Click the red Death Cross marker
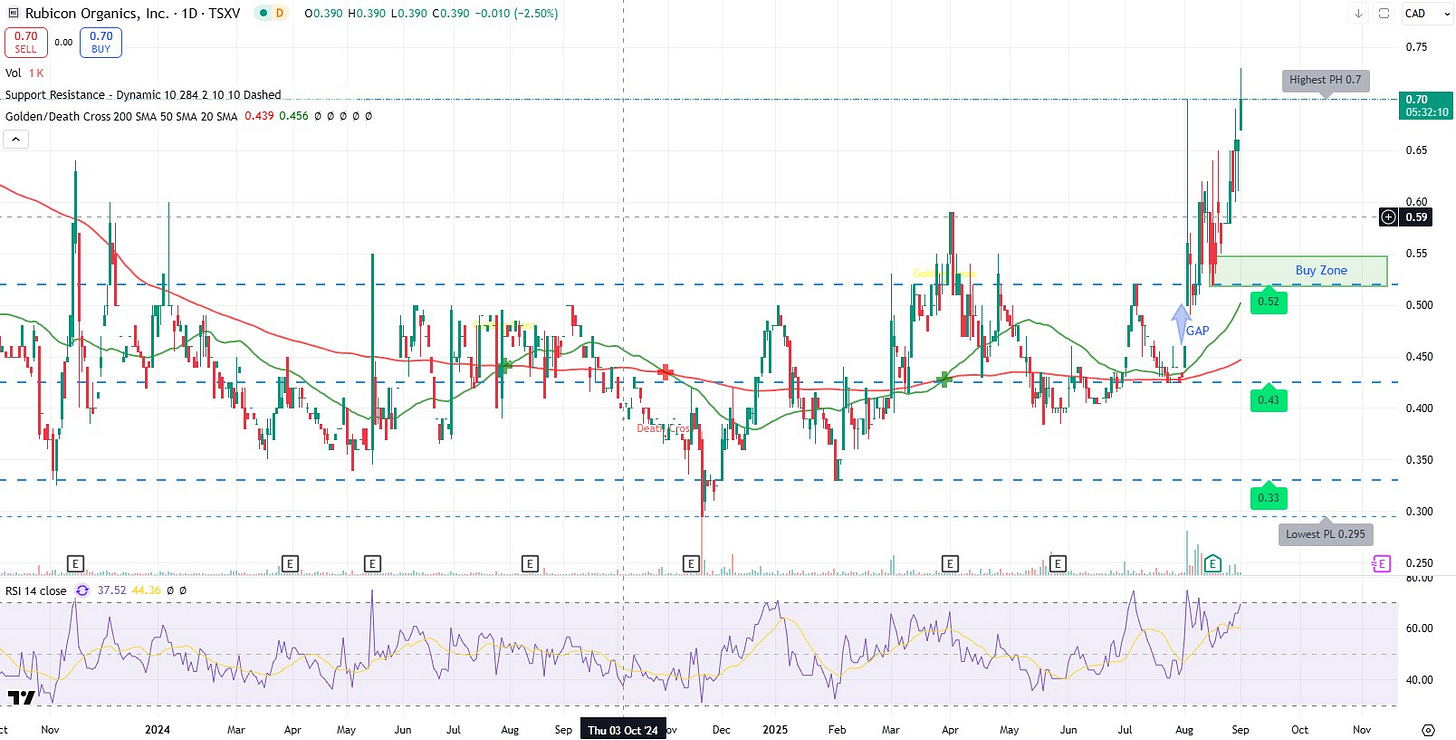1456x740 pixels. (666, 372)
